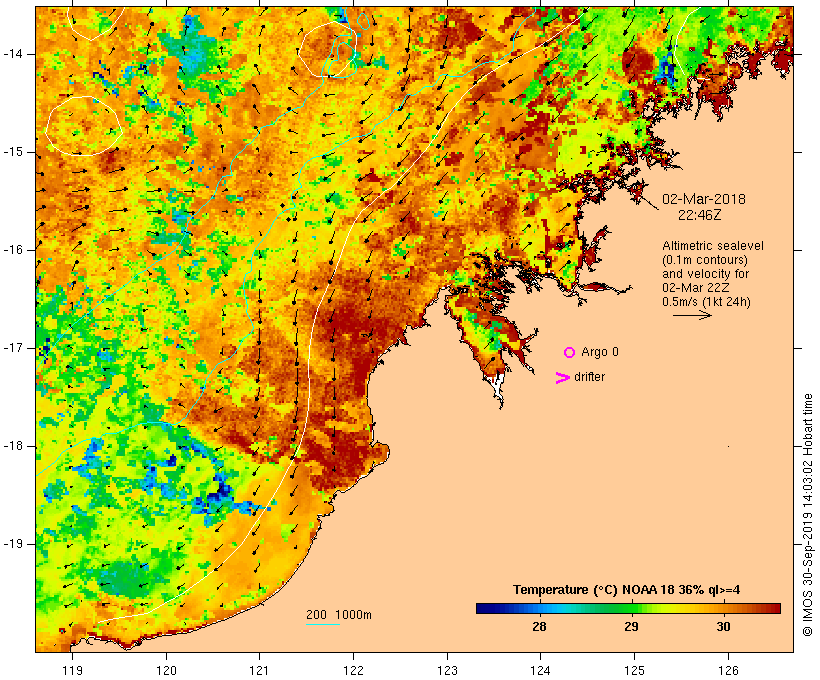Viewport: 820px width, 680px height.
Task: Click the temperature color bar near 29
Action: tap(631, 608)
